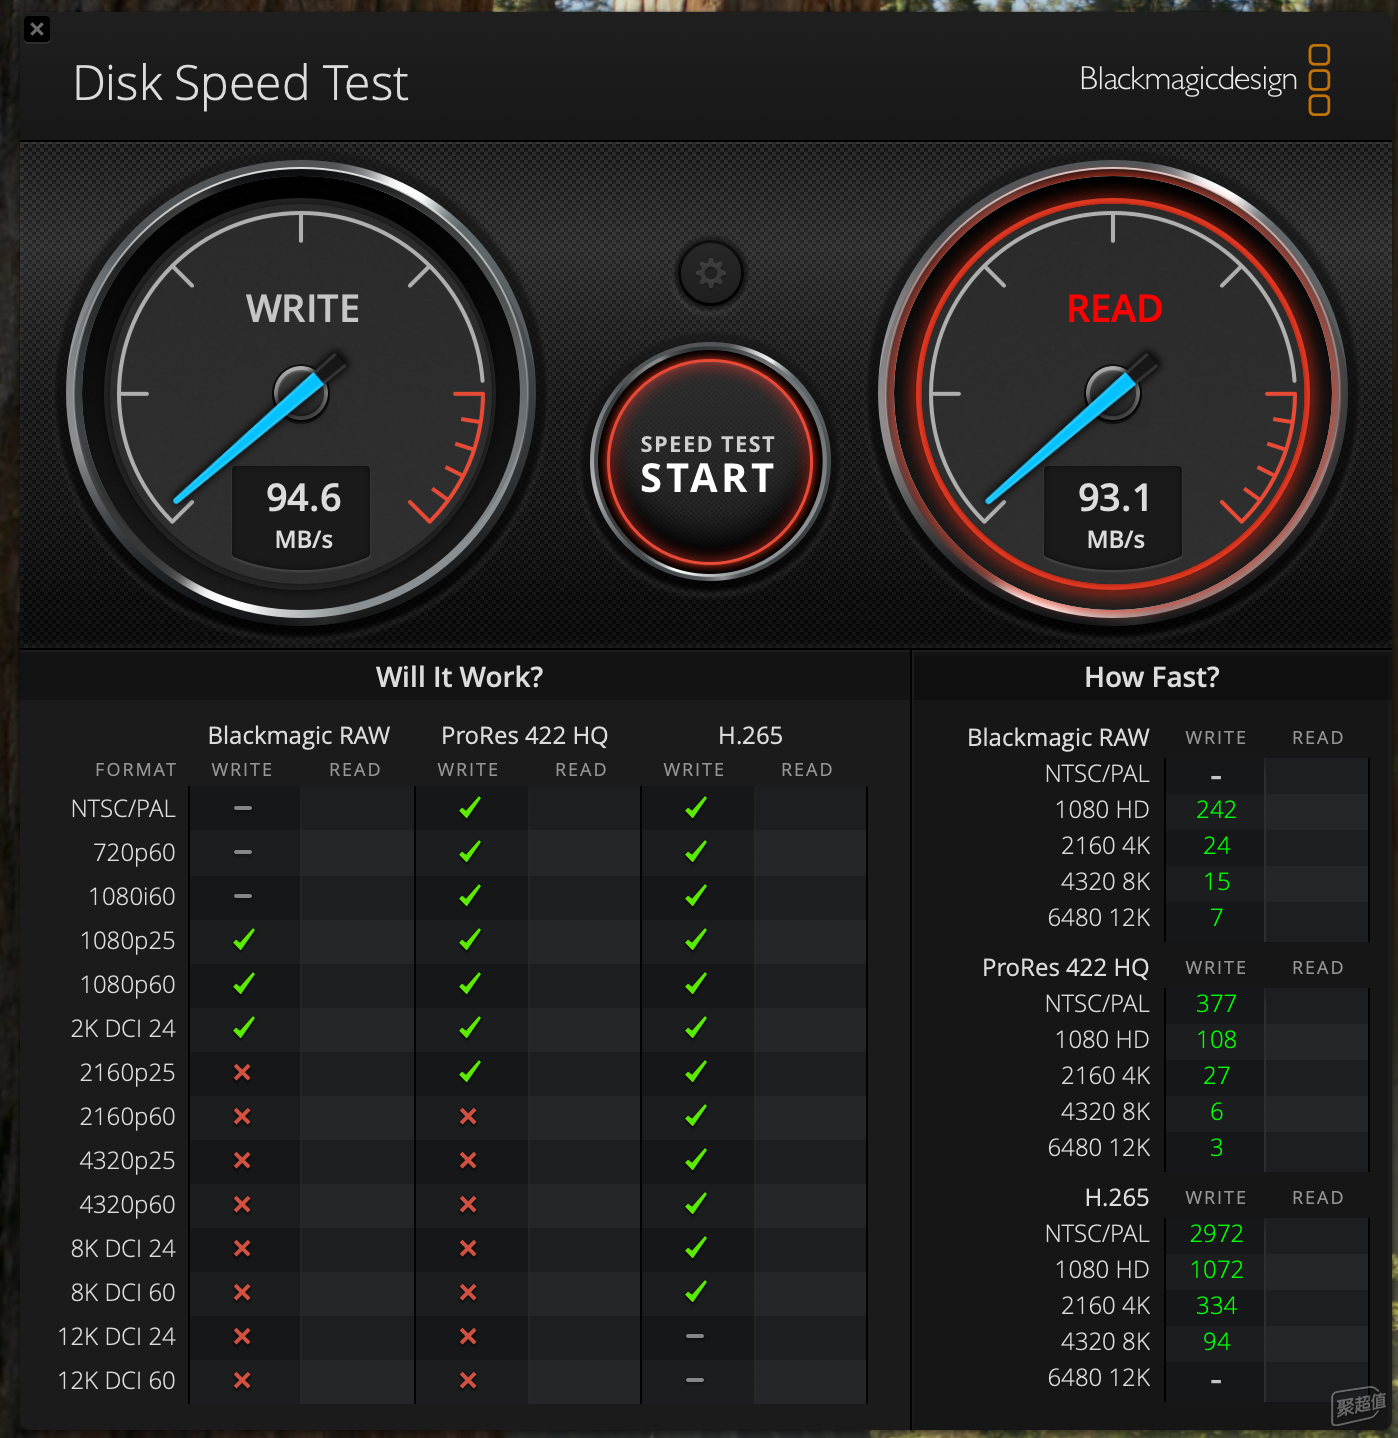Viewport: 1398px width, 1438px height.
Task: Click Blackmagic RAW 2160 4K value 24
Action: point(1216,846)
